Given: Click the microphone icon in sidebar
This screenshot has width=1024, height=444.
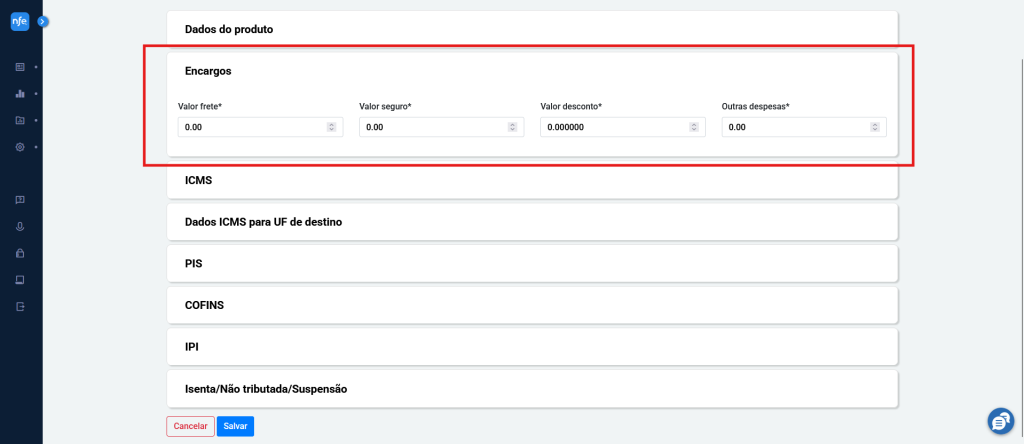Looking at the screenshot, I should click(x=20, y=226).
